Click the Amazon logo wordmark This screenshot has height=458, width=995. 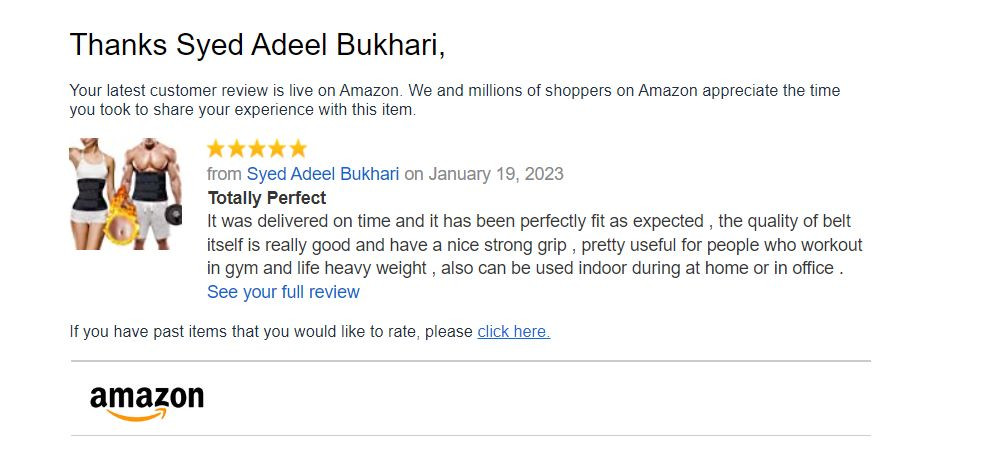[x=146, y=397]
